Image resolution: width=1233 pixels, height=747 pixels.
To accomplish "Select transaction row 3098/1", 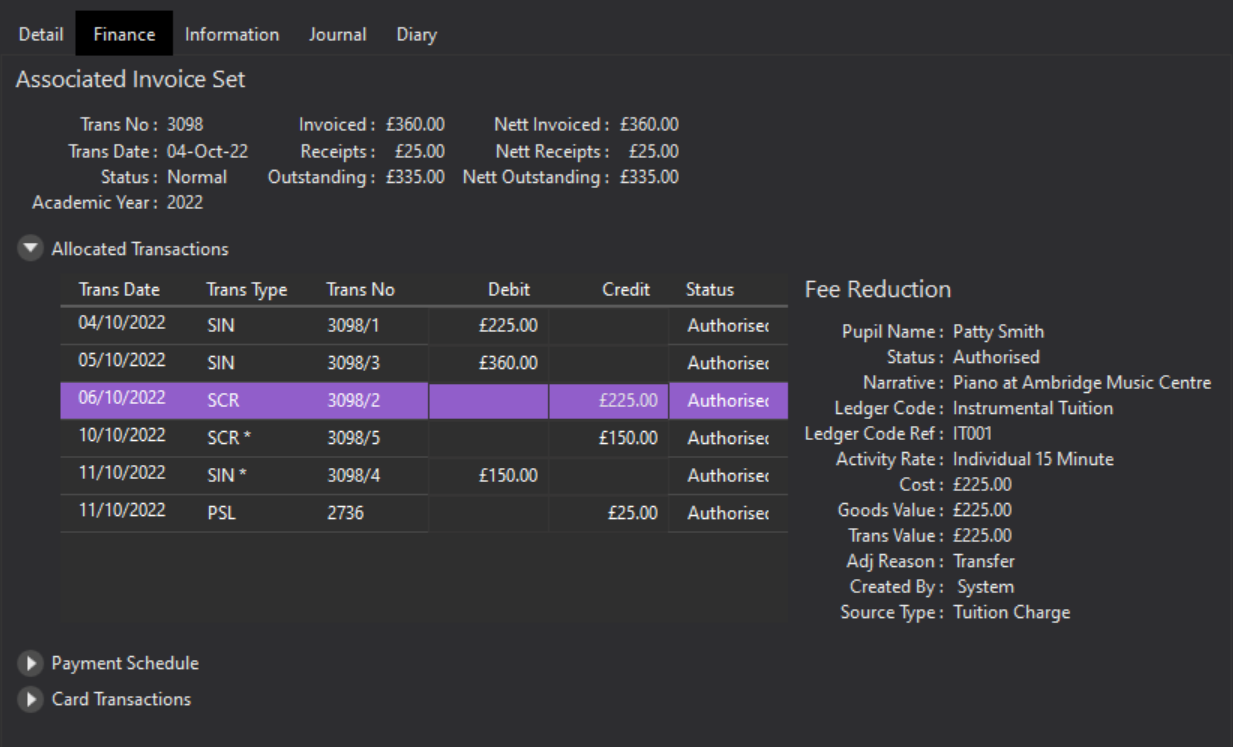I will [424, 325].
